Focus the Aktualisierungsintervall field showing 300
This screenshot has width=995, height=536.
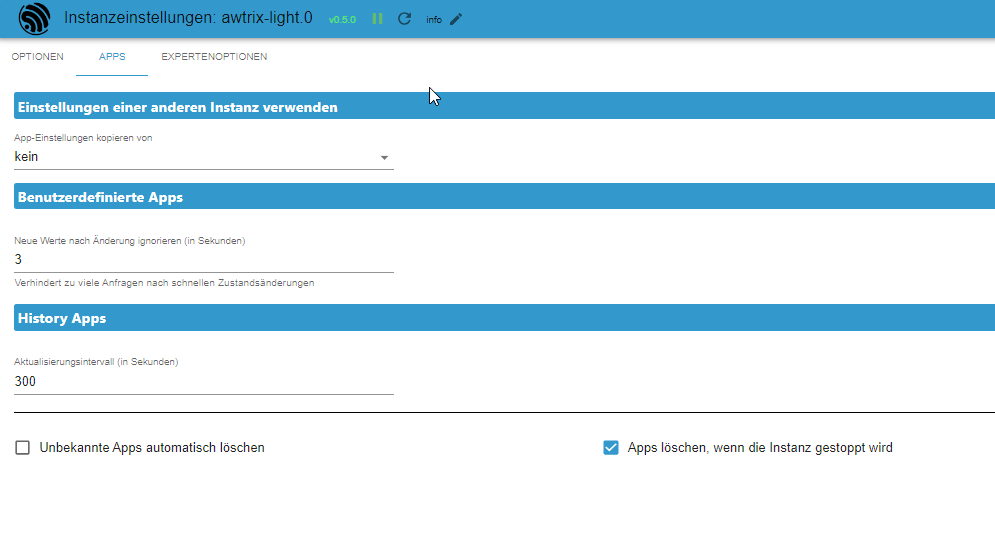[x=204, y=381]
